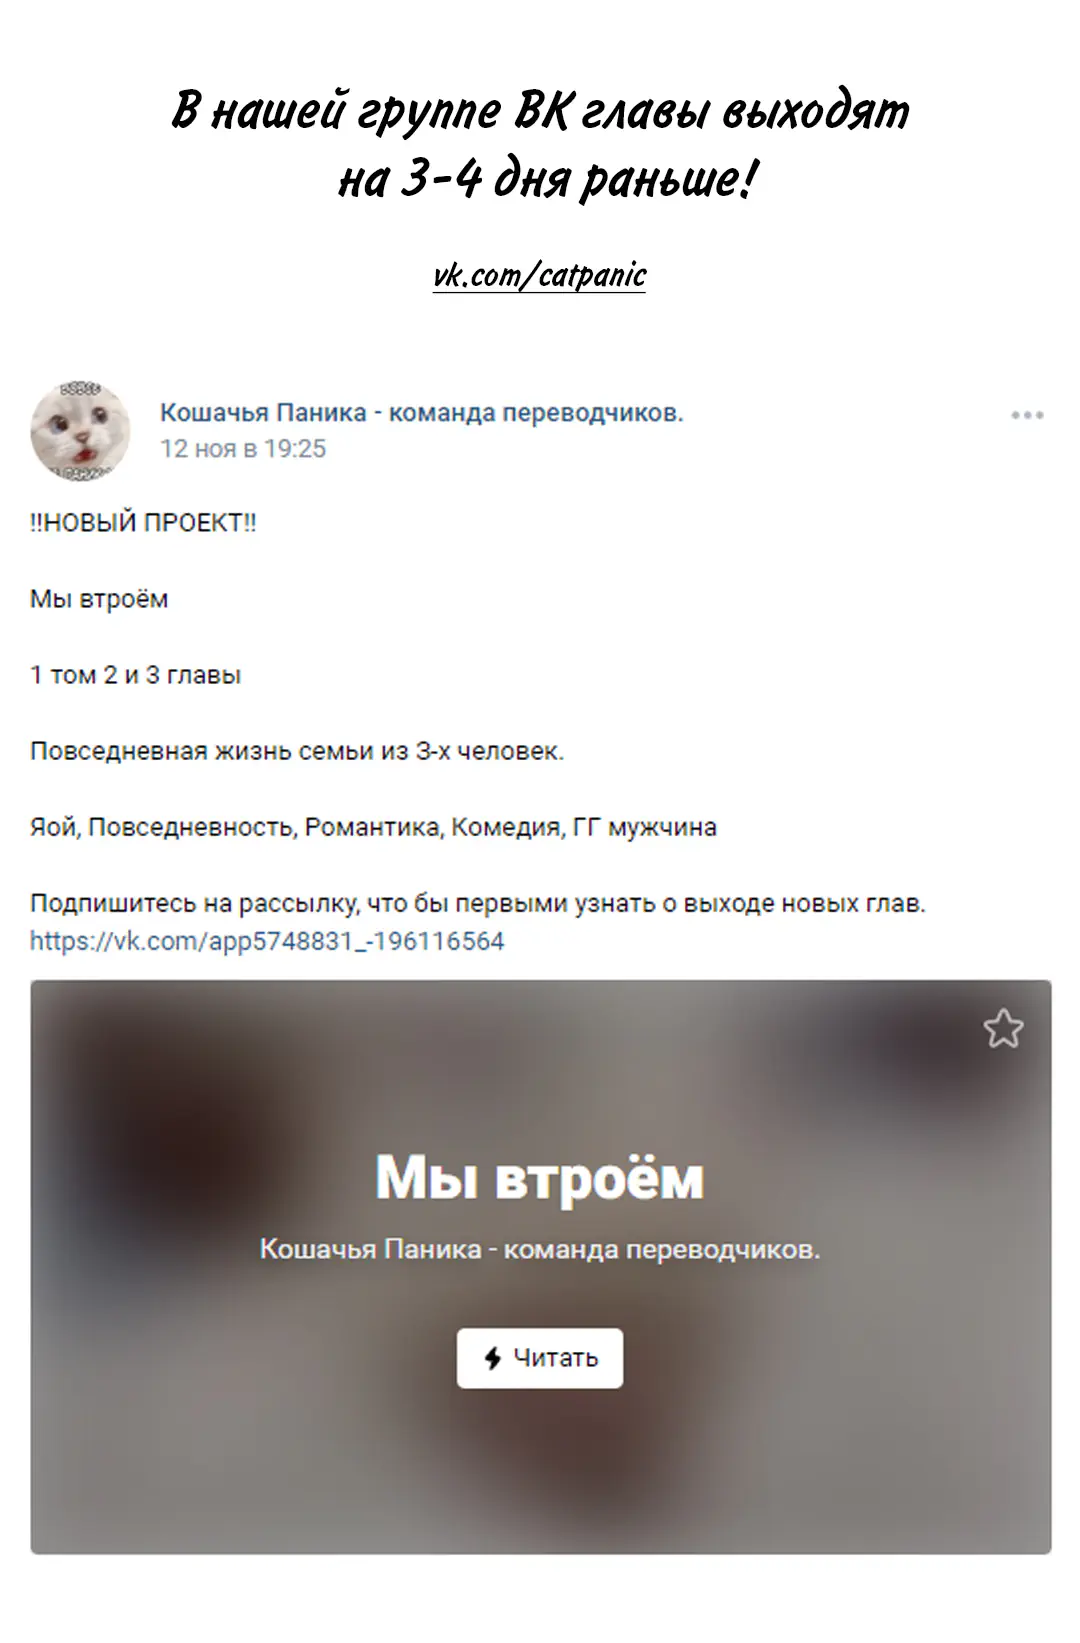This screenshot has width=1080, height=1643.
Task: Click the line 1 том 2 и 3 главы
Action: click(x=135, y=675)
